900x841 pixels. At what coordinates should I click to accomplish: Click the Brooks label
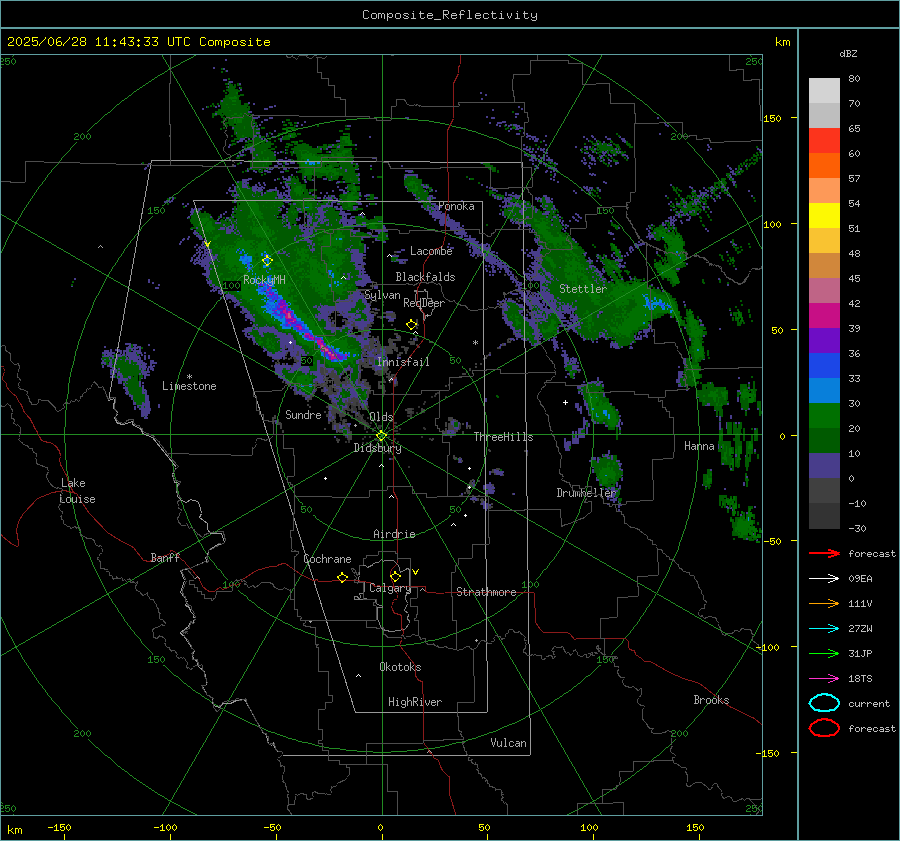(711, 700)
